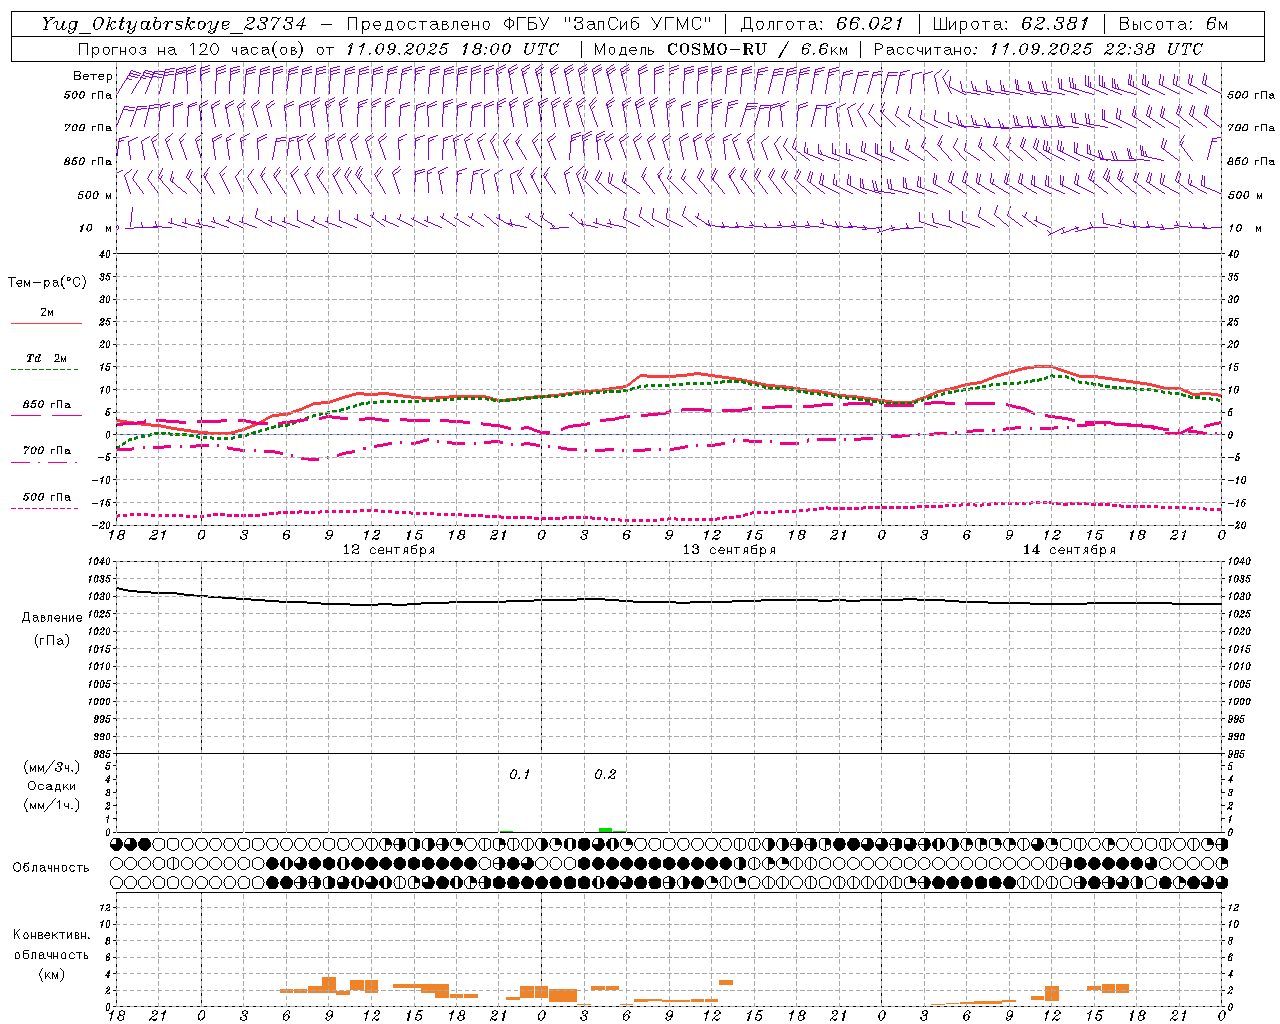1280x1024 pixels.
Task: Click the (гПа) unit under Давление
Action: (51, 640)
